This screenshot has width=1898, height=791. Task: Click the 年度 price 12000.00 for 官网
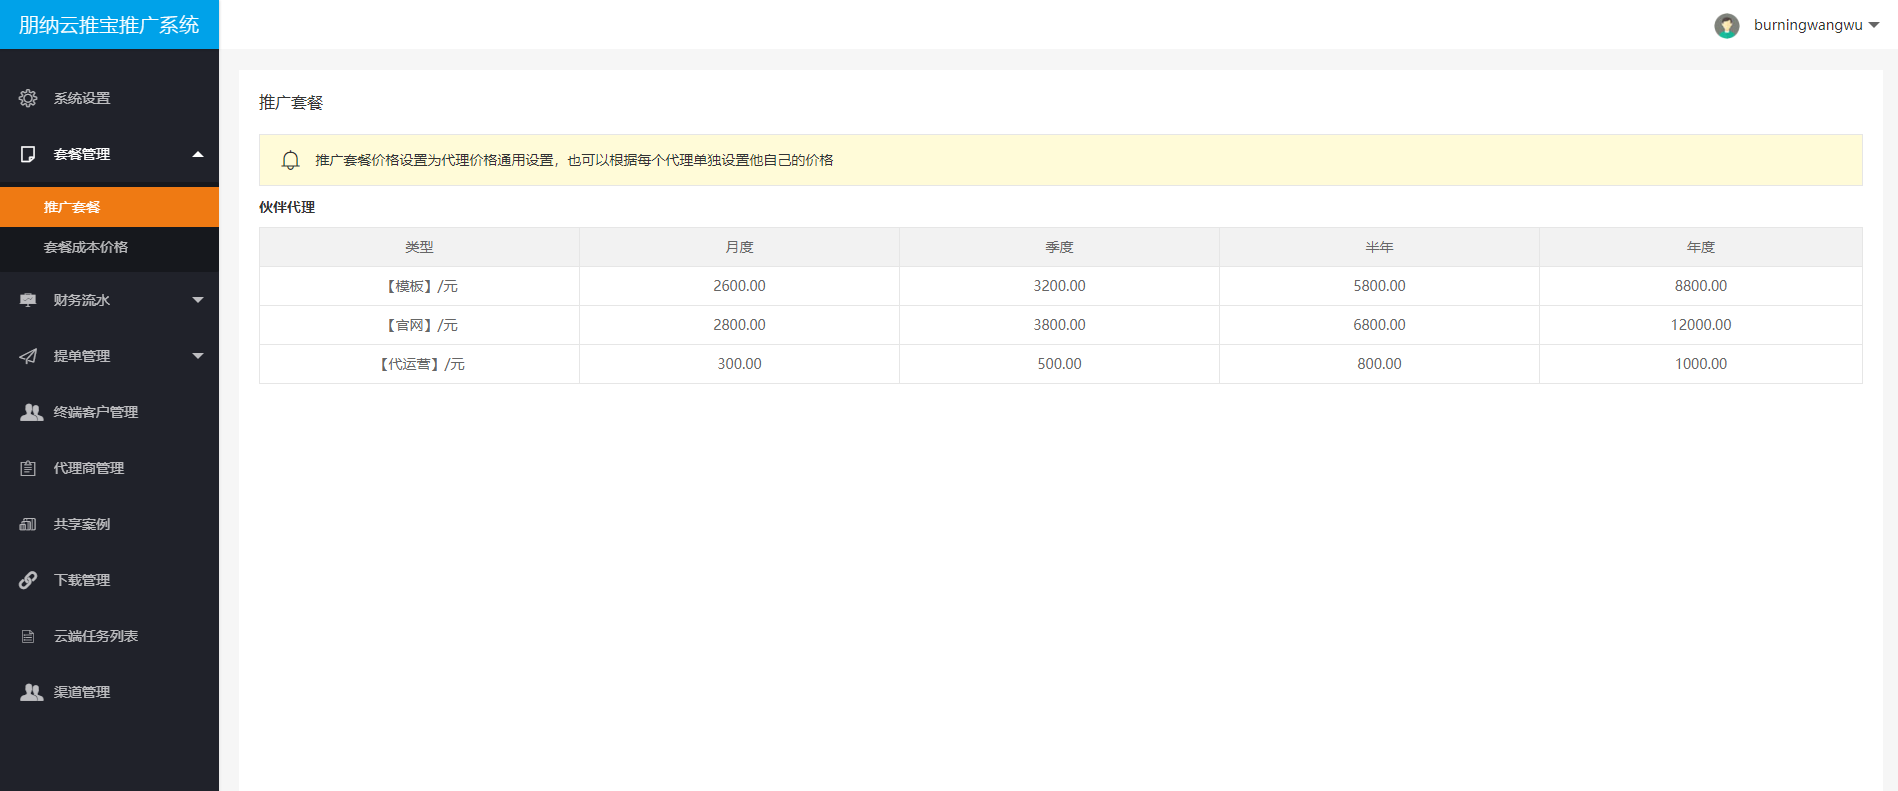(x=1700, y=325)
